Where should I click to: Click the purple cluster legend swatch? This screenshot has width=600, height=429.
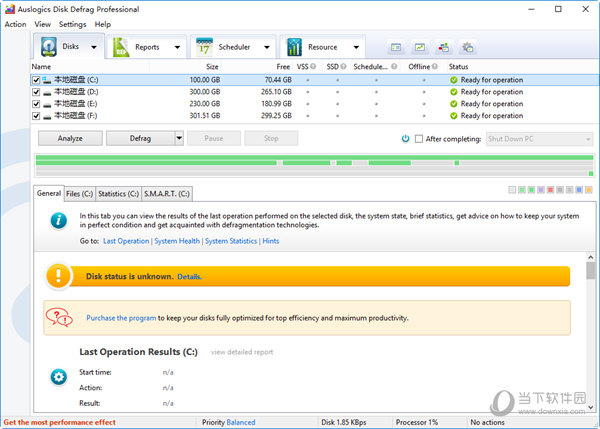[x=541, y=190]
